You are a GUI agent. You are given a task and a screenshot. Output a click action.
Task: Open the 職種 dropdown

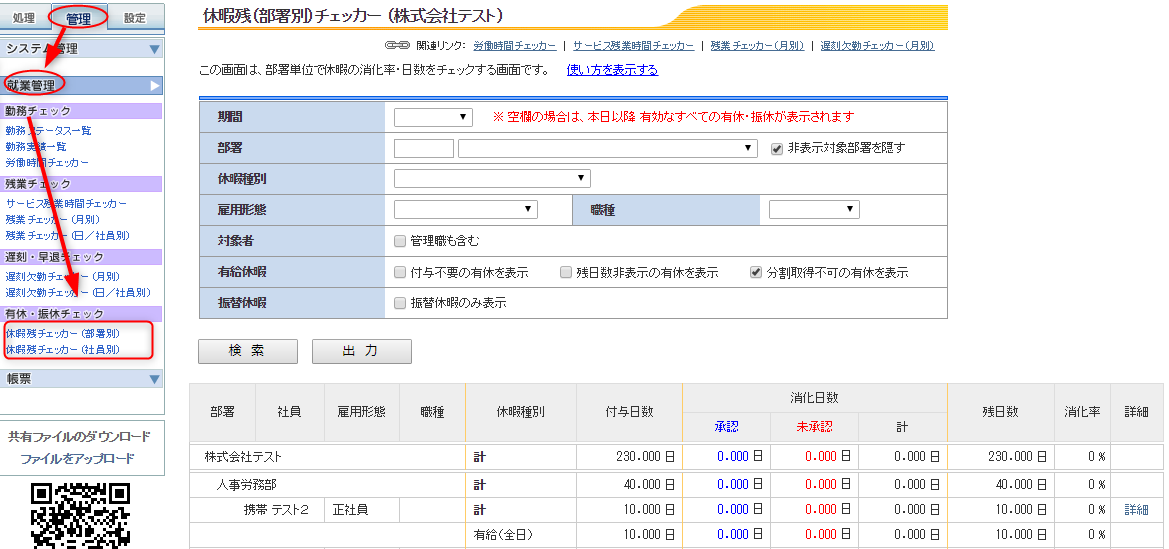[x=814, y=210]
